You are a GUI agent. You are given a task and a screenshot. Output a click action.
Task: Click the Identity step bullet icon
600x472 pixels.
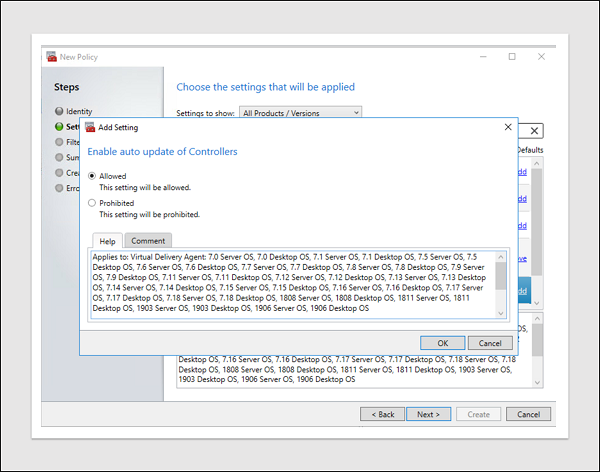pos(59,111)
